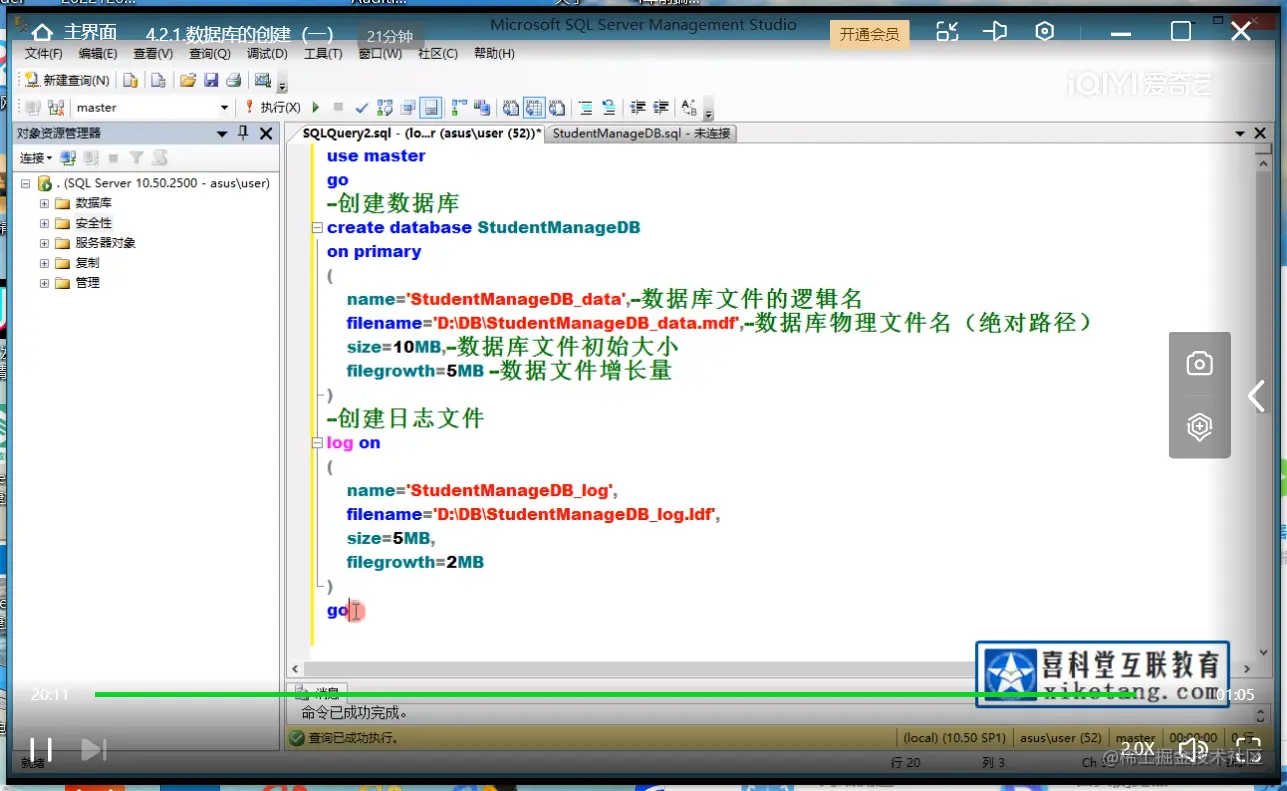Image resolution: width=1287 pixels, height=791 pixels.
Task: Open the 帮助(H) menu
Action: (x=494, y=53)
